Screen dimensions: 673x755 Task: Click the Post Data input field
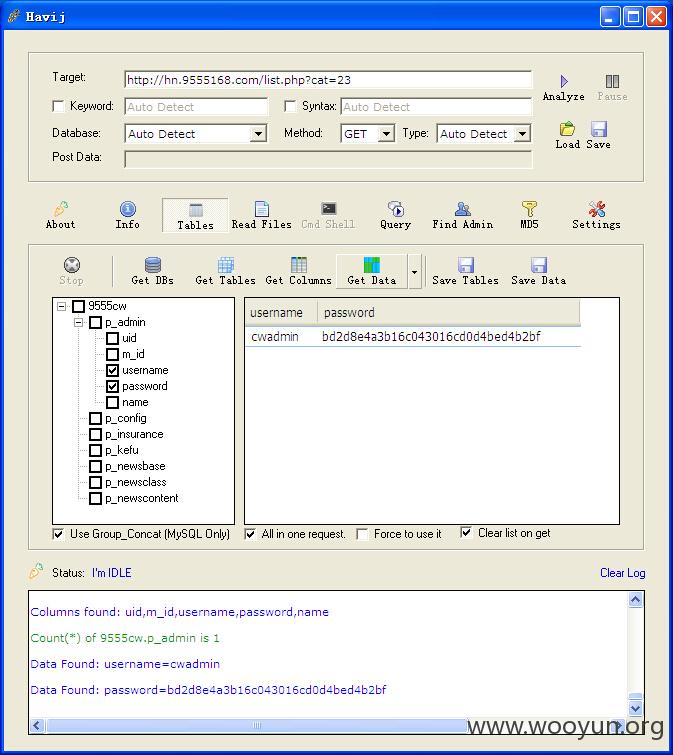[x=328, y=159]
